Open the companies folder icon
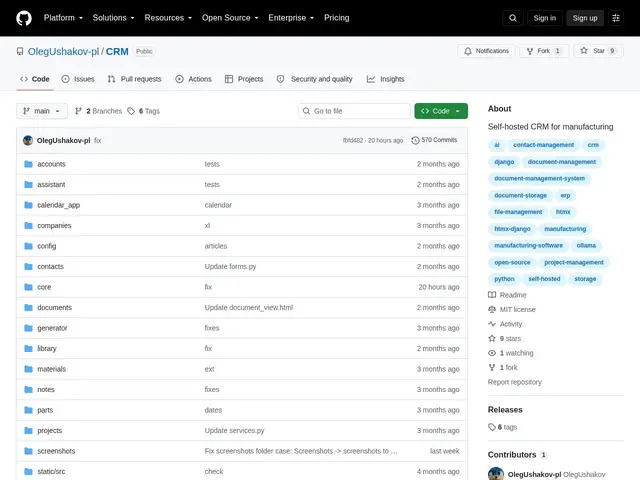This screenshot has height=480, width=640. click(x=28, y=225)
